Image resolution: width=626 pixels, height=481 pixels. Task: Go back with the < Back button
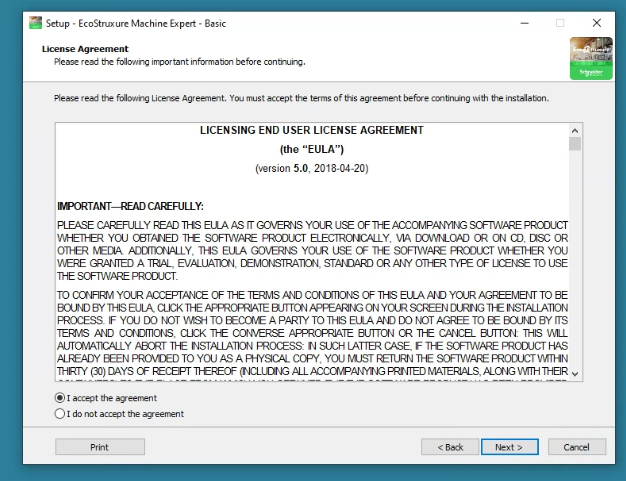pos(450,447)
